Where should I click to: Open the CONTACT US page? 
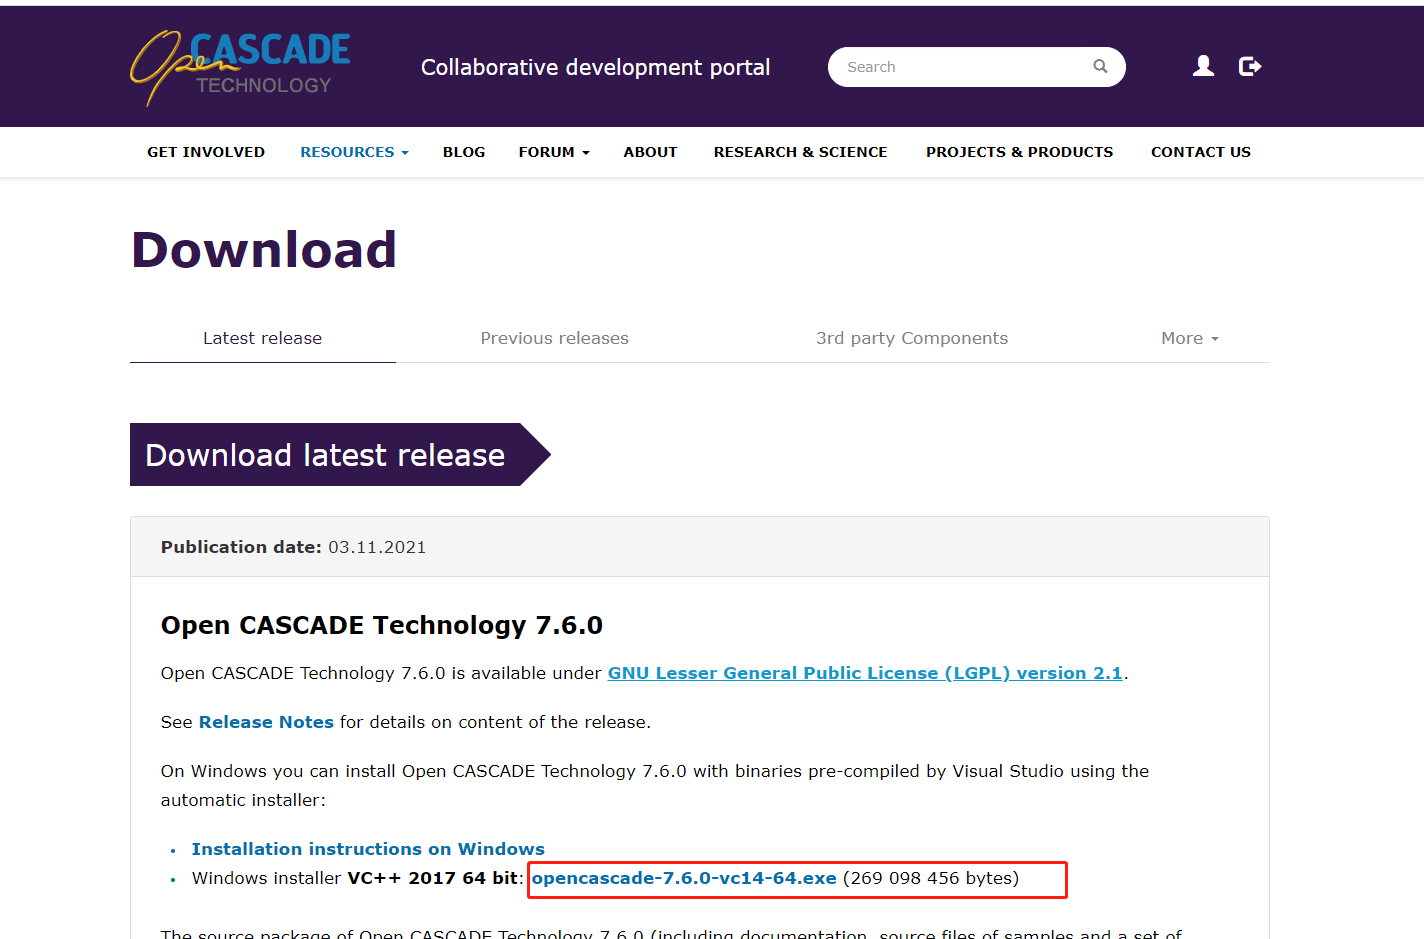coord(1200,152)
